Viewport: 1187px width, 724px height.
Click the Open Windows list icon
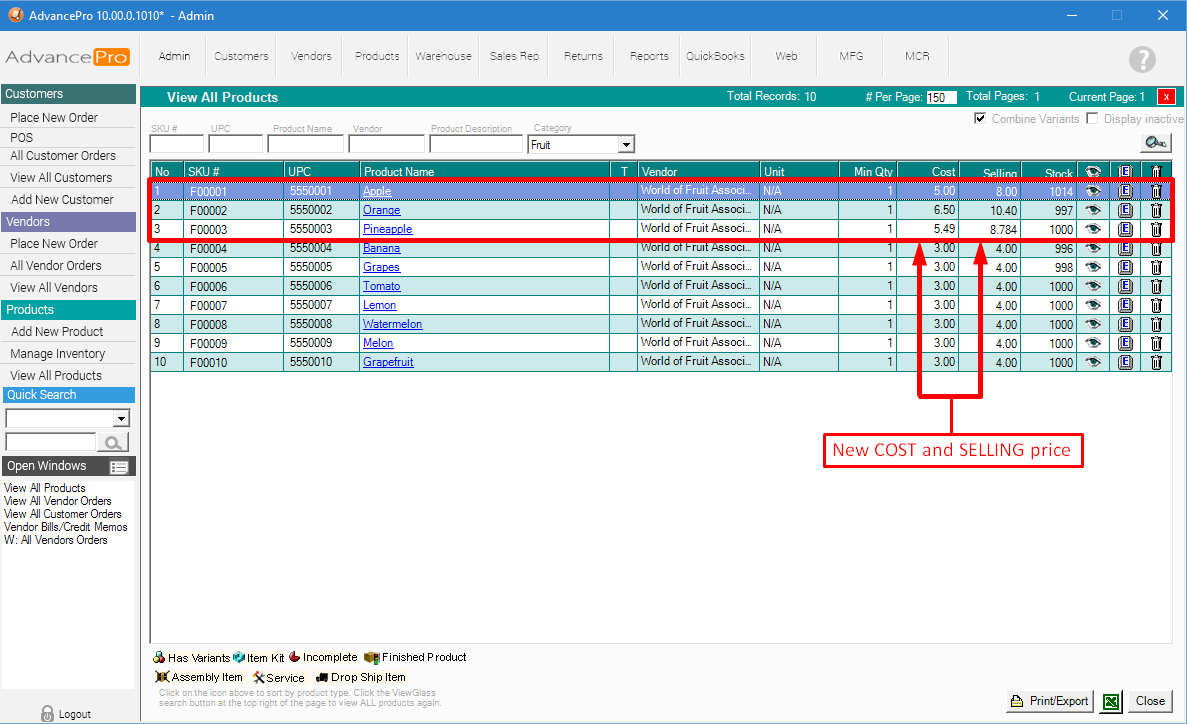coord(119,467)
